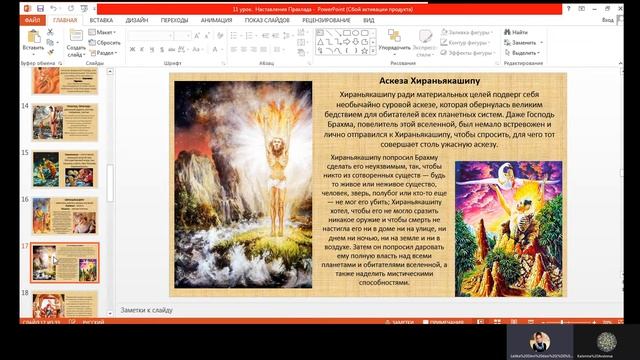Select the star shape in shapes gallery
This screenshot has height=360, width=640.
364,51
